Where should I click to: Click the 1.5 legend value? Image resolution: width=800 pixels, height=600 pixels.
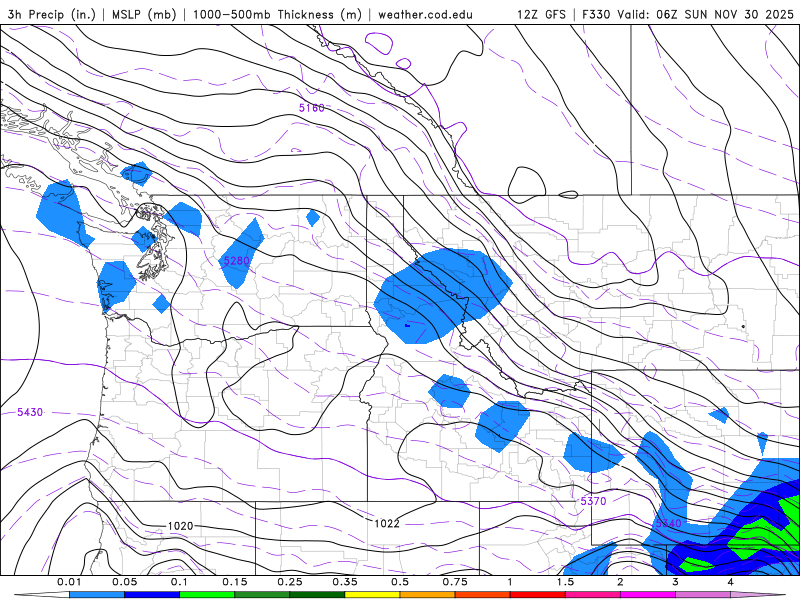[x=565, y=582]
